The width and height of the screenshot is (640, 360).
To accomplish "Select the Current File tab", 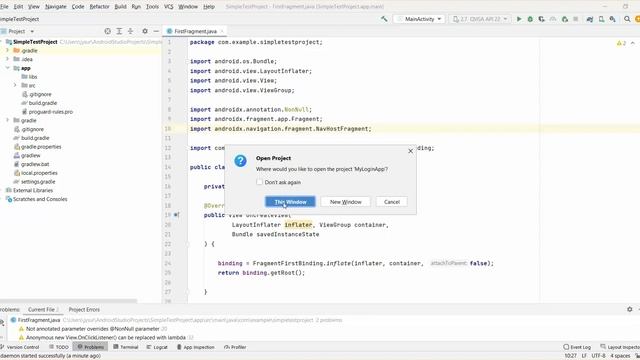I will (42, 309).
